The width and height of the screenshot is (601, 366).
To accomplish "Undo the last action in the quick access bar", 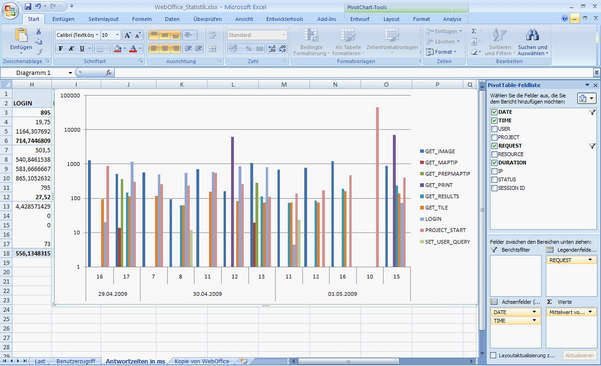I will pyautogui.click(x=38, y=7).
